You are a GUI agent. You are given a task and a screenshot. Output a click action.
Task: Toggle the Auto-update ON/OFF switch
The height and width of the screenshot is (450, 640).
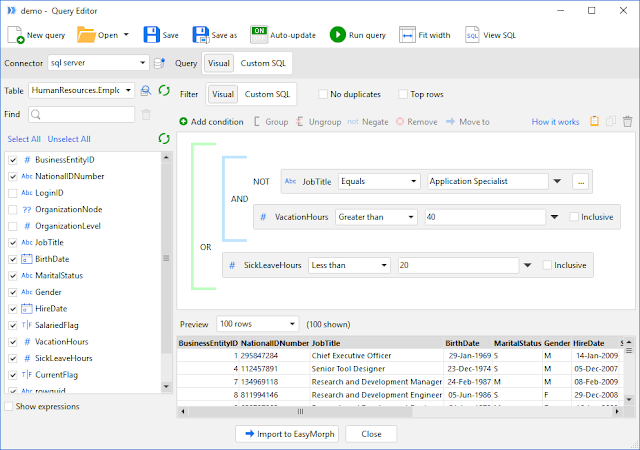point(259,35)
